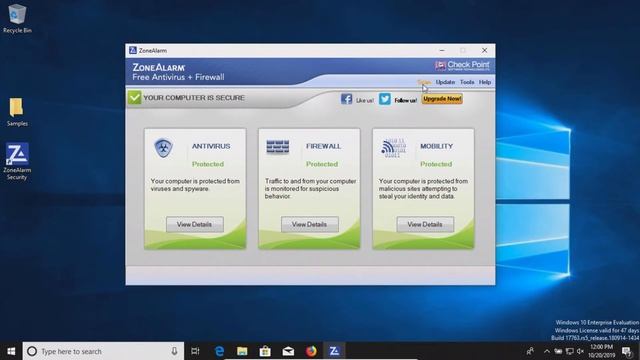The width and height of the screenshot is (640, 360).
Task: Open the Mail app from taskbar
Action: (288, 351)
